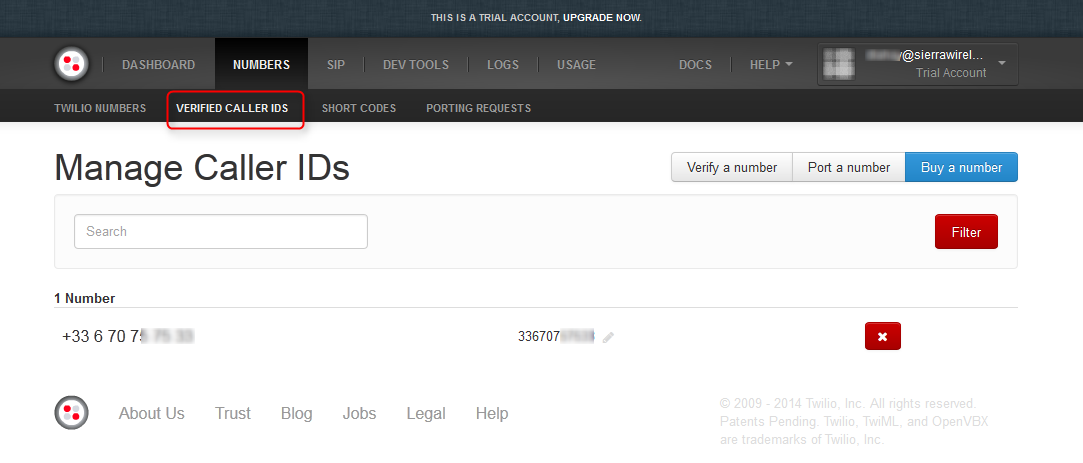The width and height of the screenshot is (1083, 463).
Task: Expand the Help dropdown menu
Action: point(770,65)
